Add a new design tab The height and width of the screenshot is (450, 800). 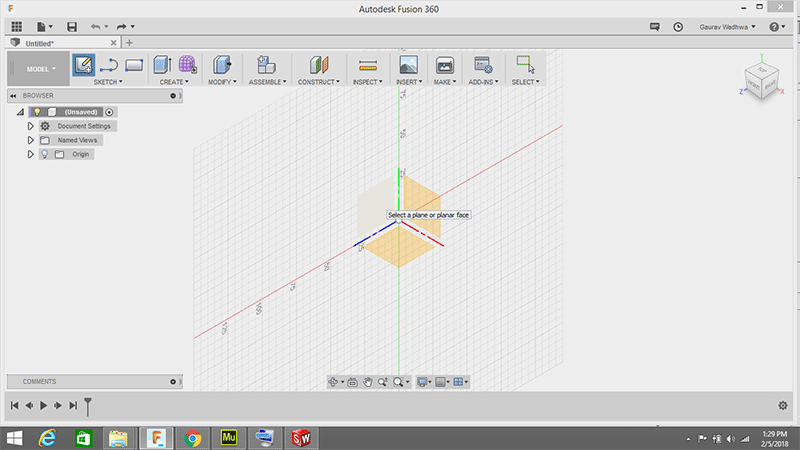pyautogui.click(x=129, y=43)
